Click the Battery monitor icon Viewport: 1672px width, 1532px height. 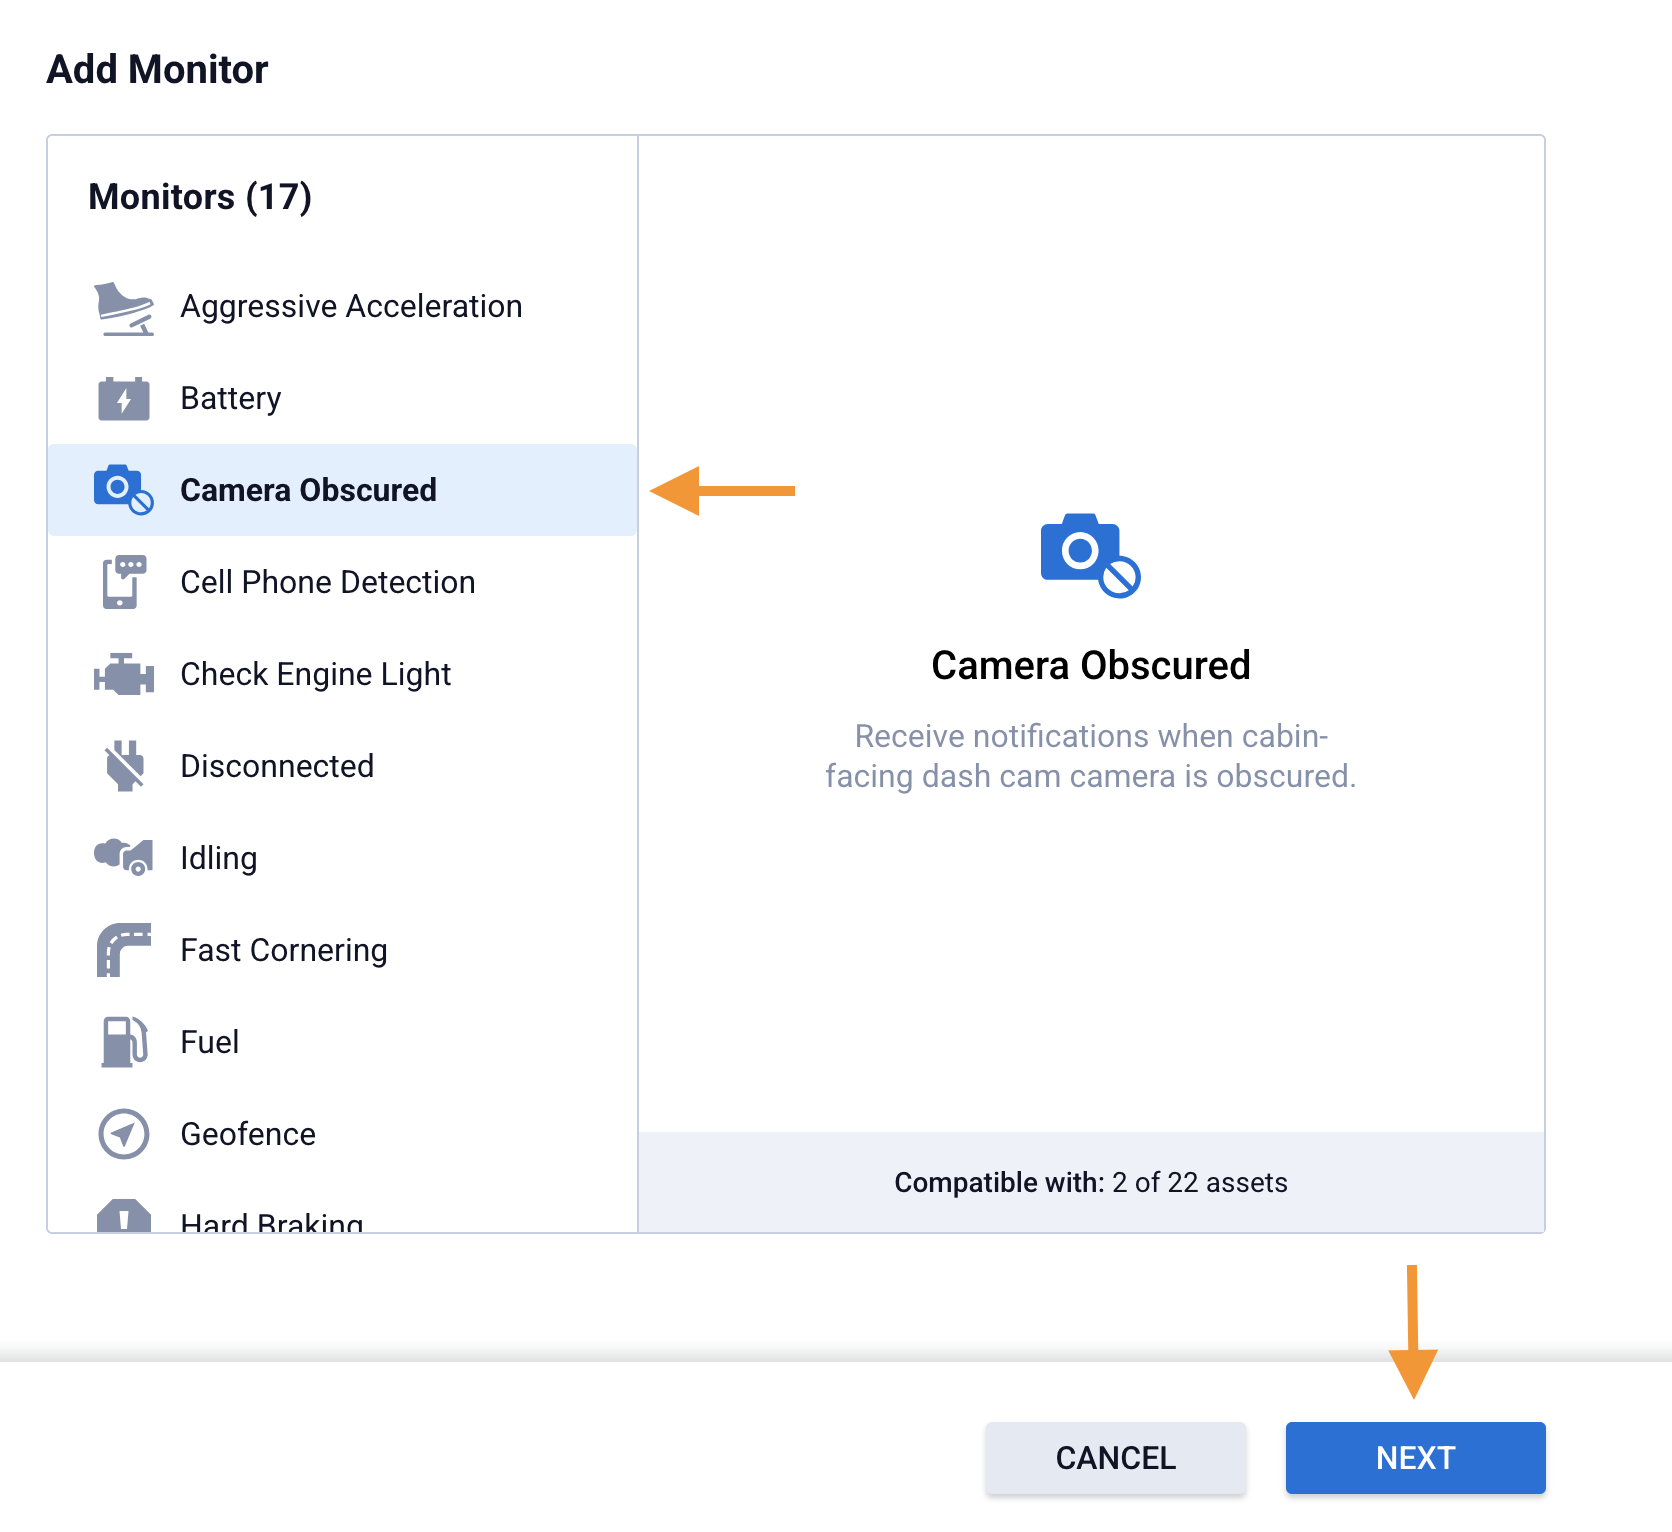pos(124,399)
